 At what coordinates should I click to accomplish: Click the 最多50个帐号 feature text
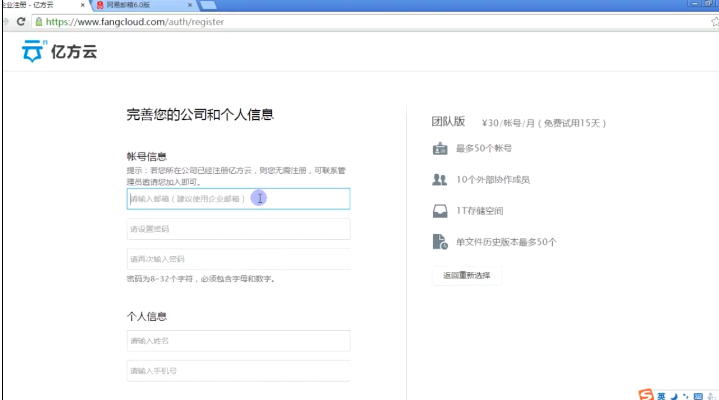click(x=484, y=148)
